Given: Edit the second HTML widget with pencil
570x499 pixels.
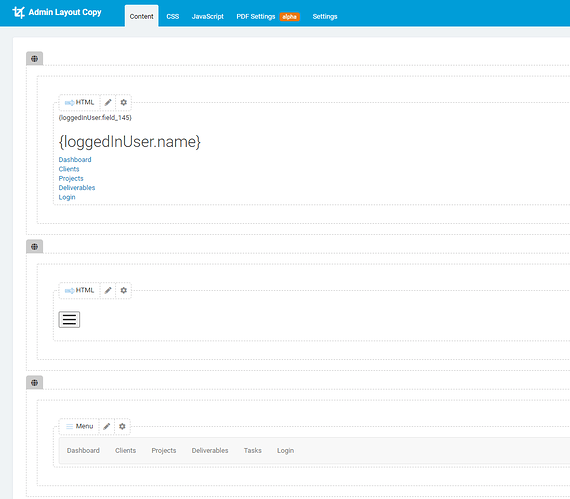Looking at the screenshot, I should [108, 290].
